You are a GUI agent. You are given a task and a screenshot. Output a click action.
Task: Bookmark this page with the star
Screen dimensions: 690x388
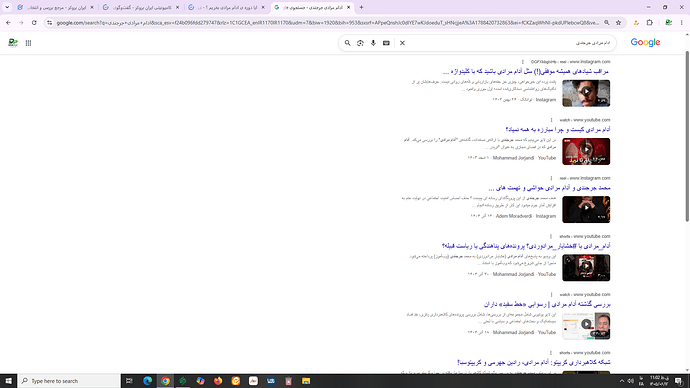618,23
